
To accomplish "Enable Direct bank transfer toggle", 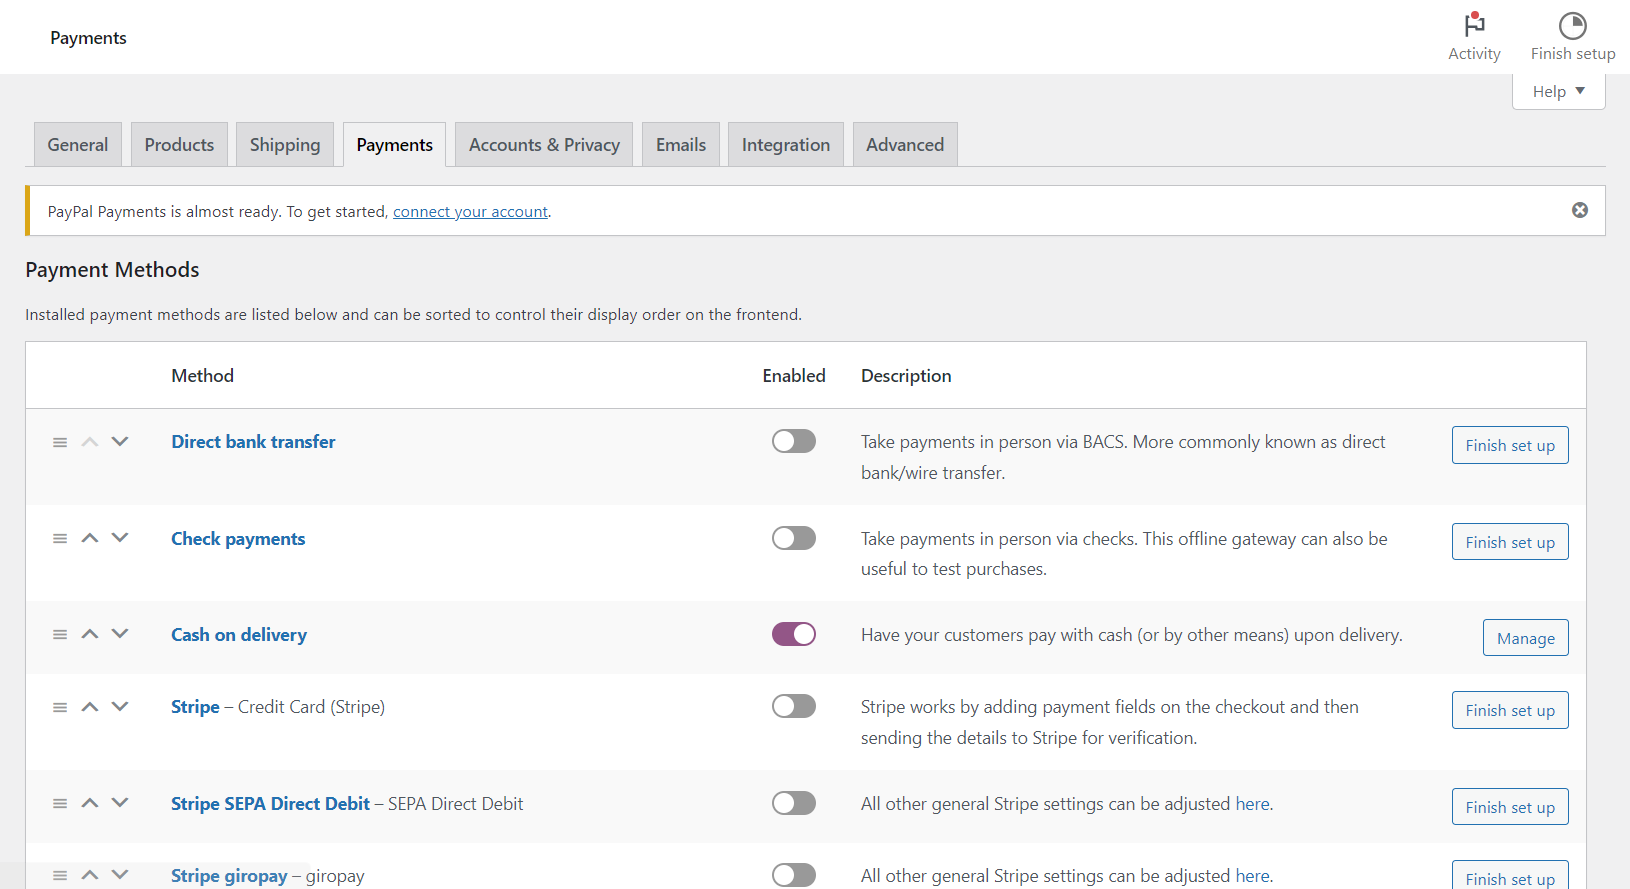I will click(x=793, y=441).
